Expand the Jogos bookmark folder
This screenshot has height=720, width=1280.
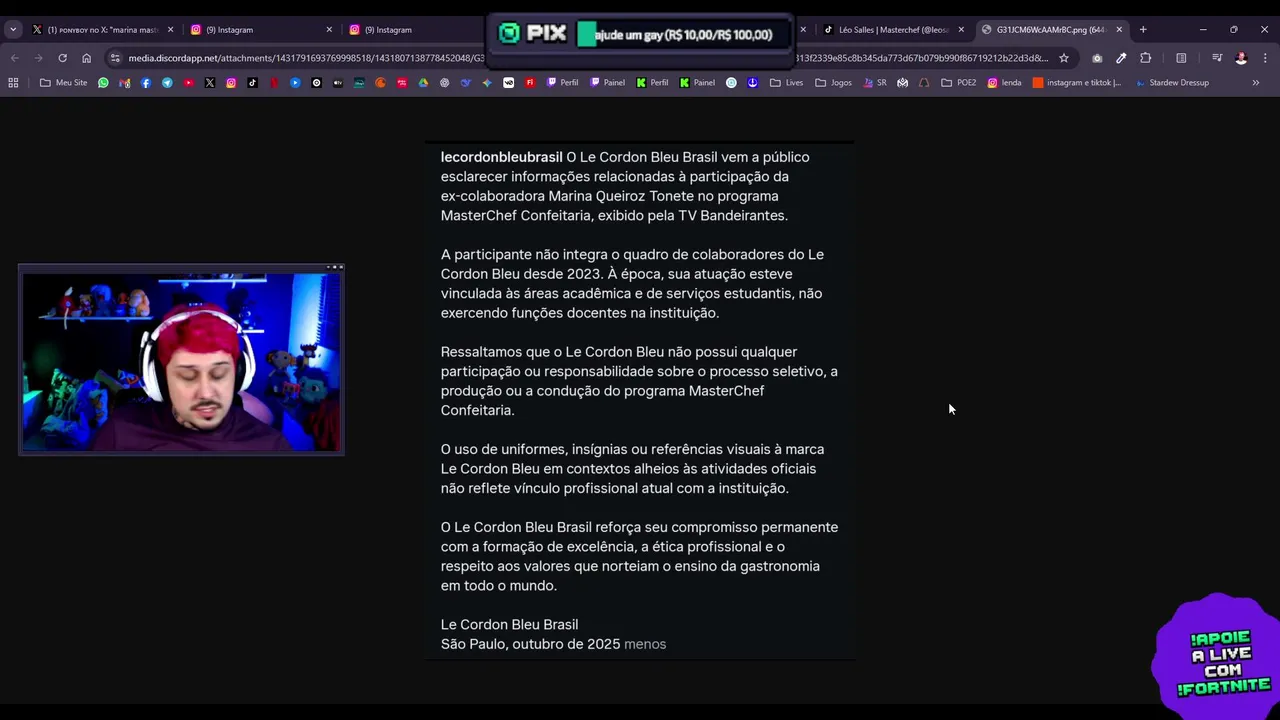[833, 83]
